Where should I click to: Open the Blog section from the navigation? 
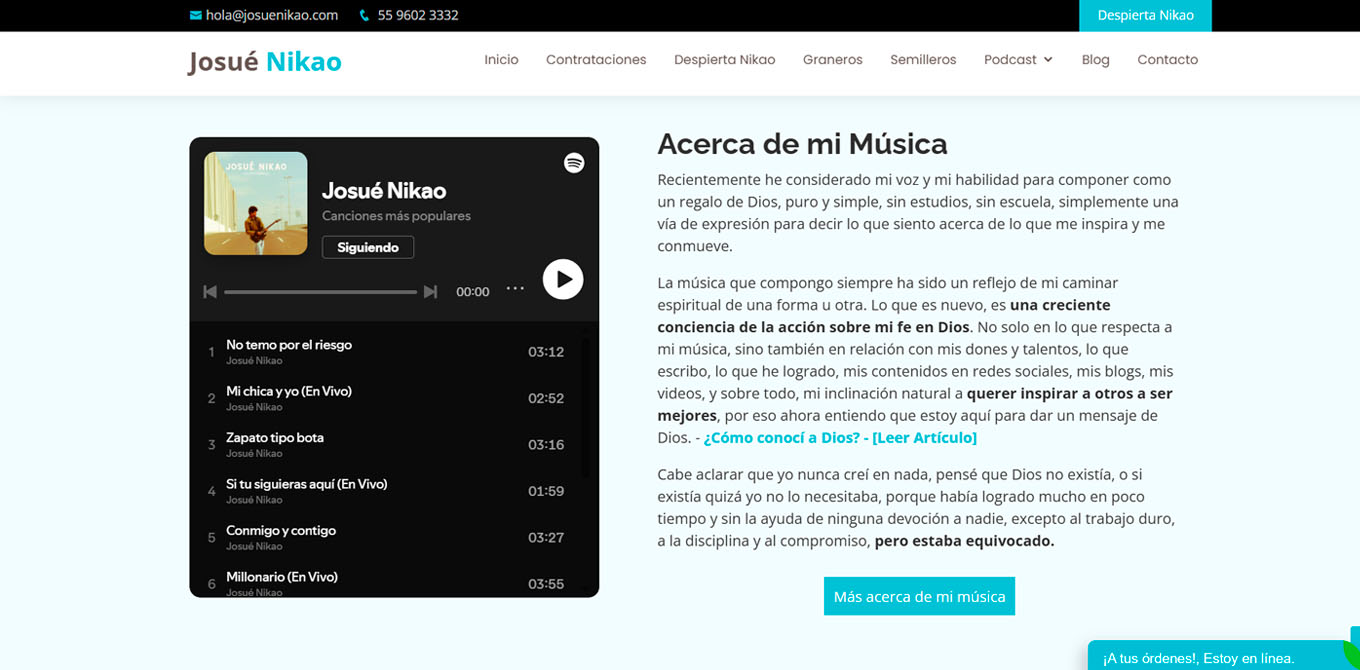(1095, 60)
